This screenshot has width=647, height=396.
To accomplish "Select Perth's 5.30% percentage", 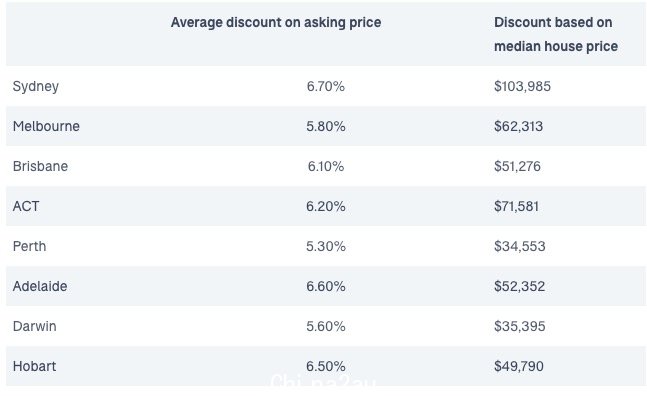I will pos(326,246).
